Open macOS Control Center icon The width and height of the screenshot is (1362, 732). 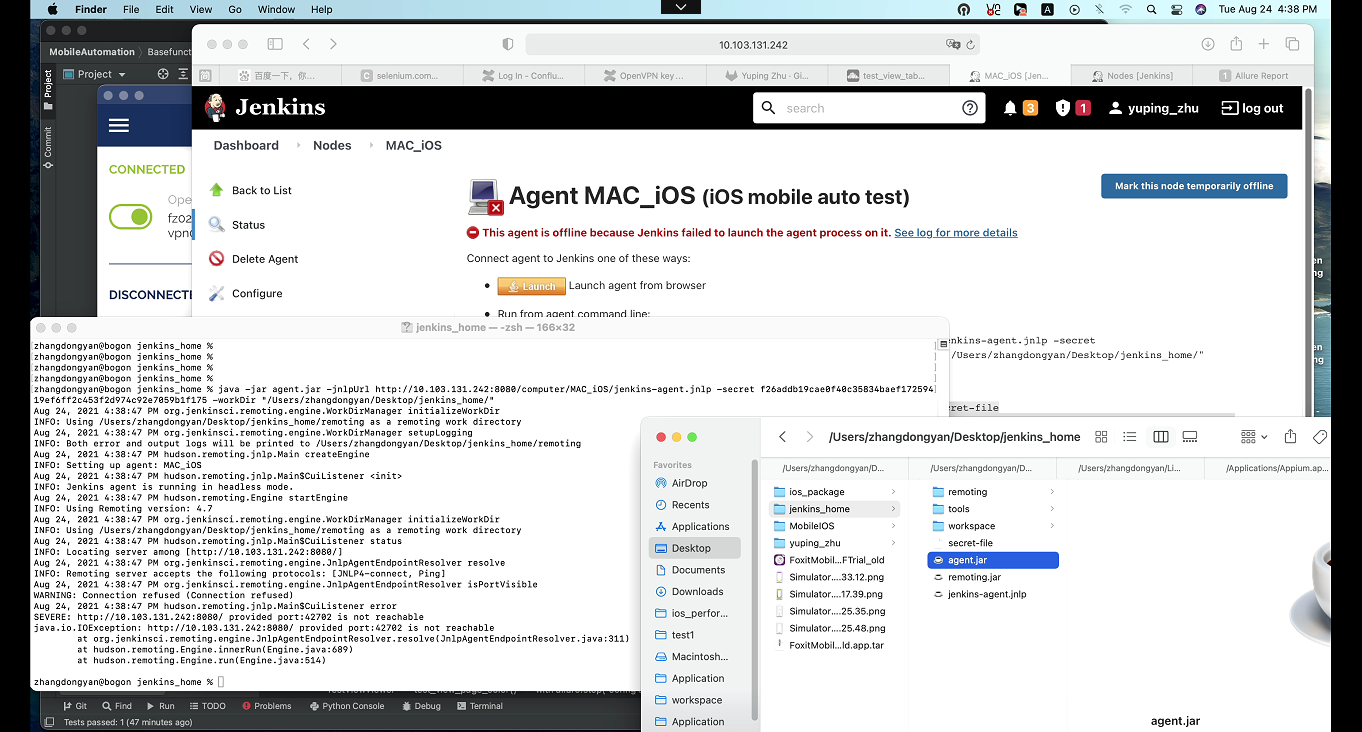click(1176, 9)
